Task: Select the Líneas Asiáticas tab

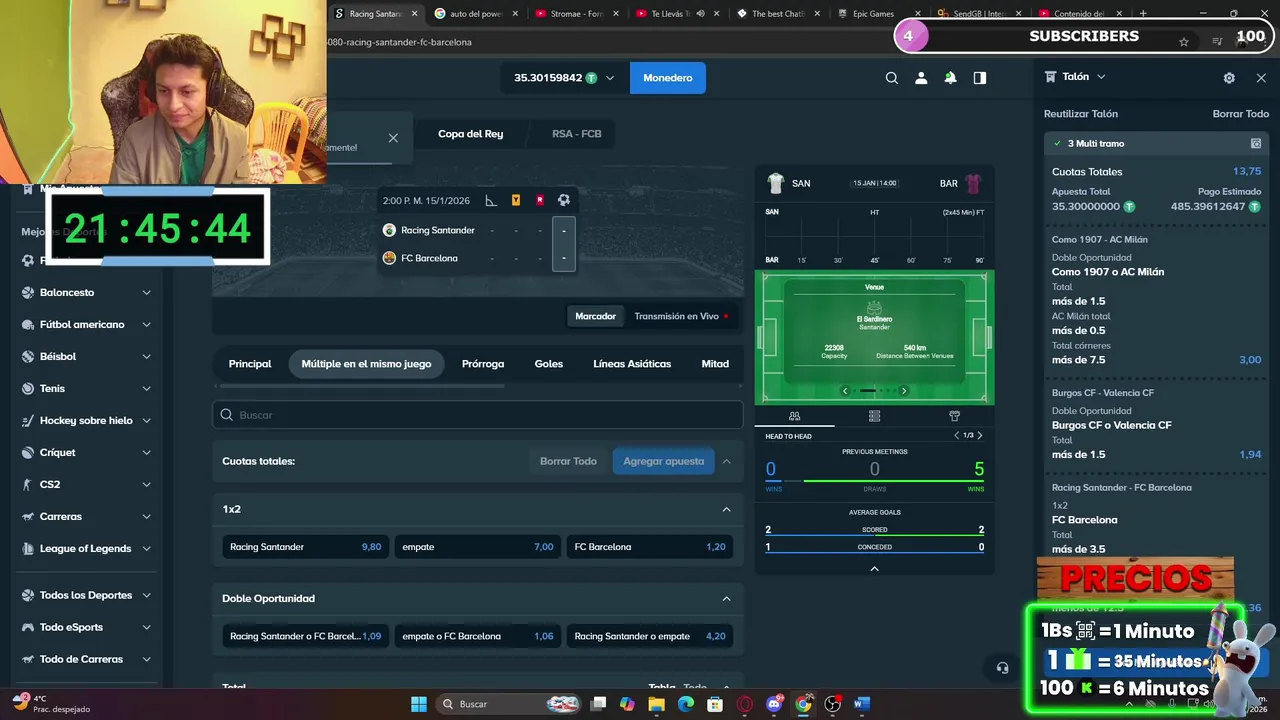Action: coord(632,364)
